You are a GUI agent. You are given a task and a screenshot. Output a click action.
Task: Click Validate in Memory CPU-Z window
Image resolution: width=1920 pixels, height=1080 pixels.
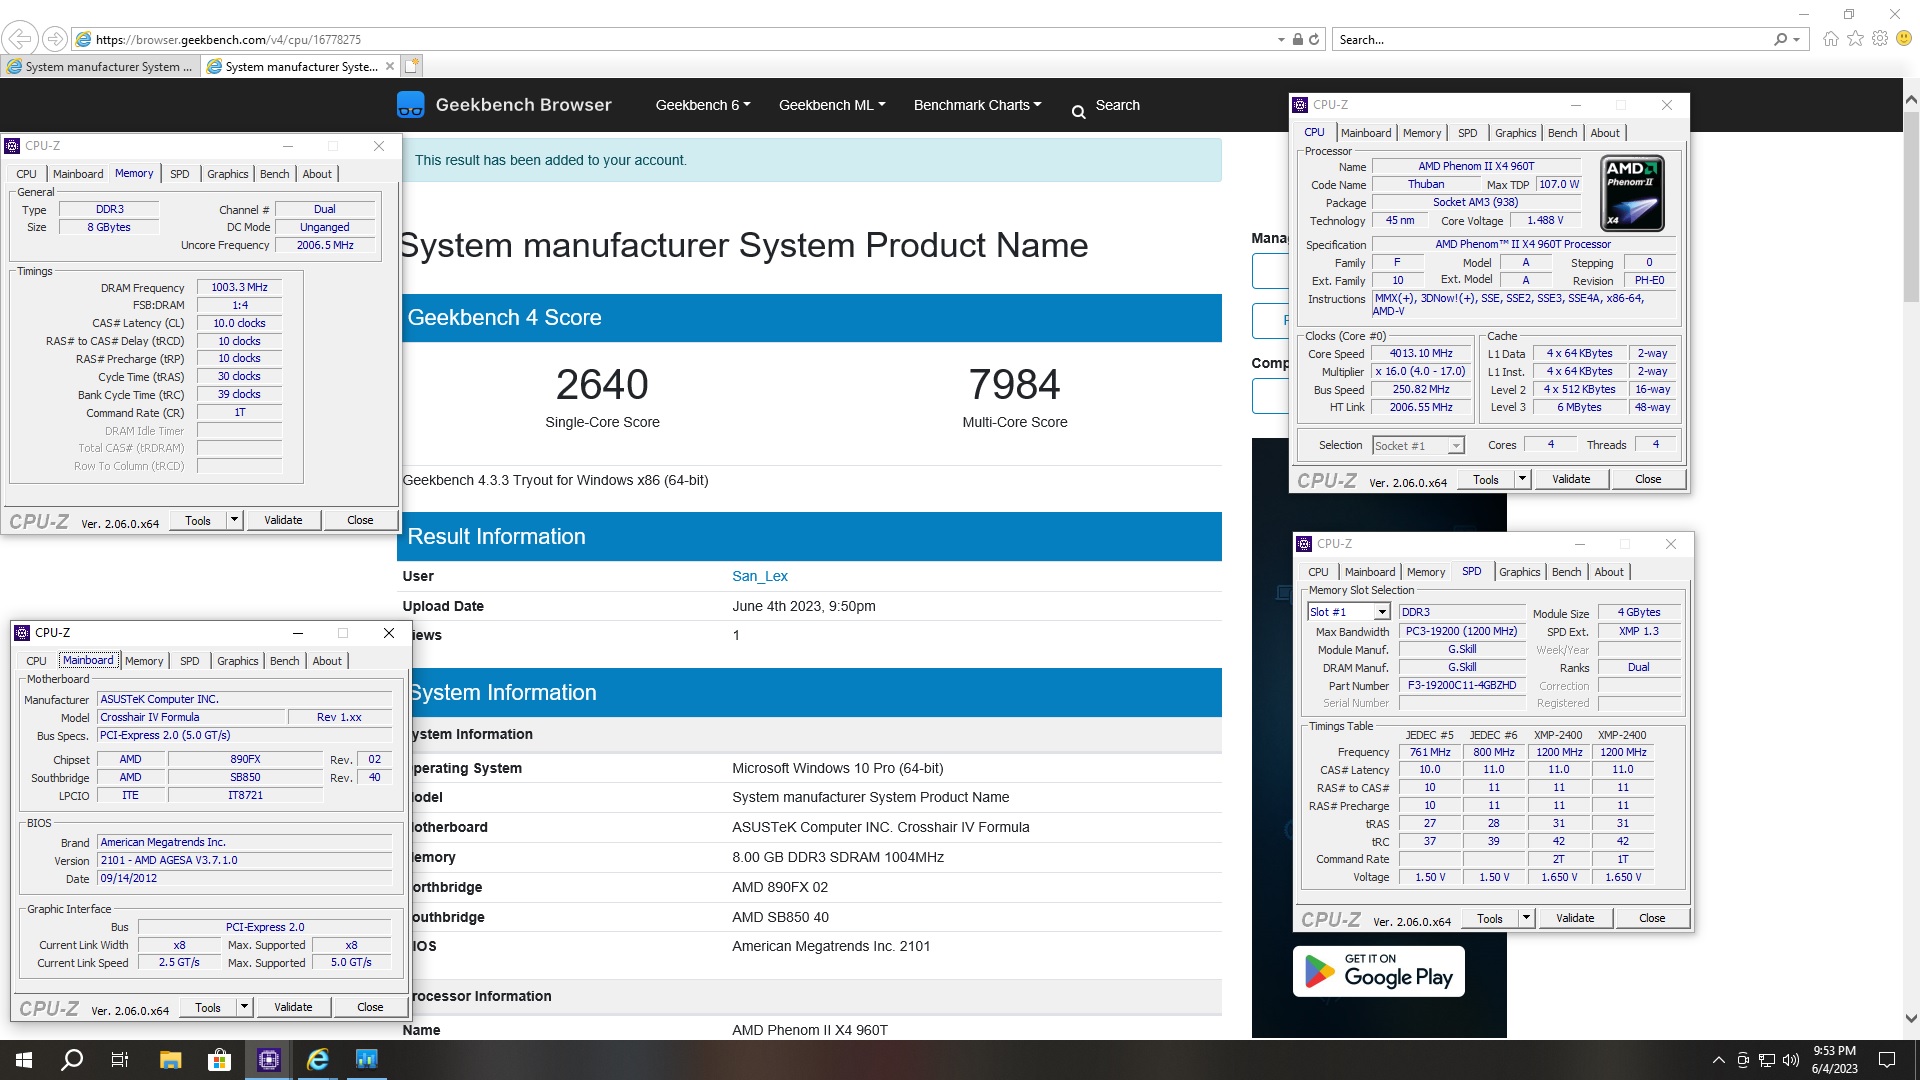point(283,520)
